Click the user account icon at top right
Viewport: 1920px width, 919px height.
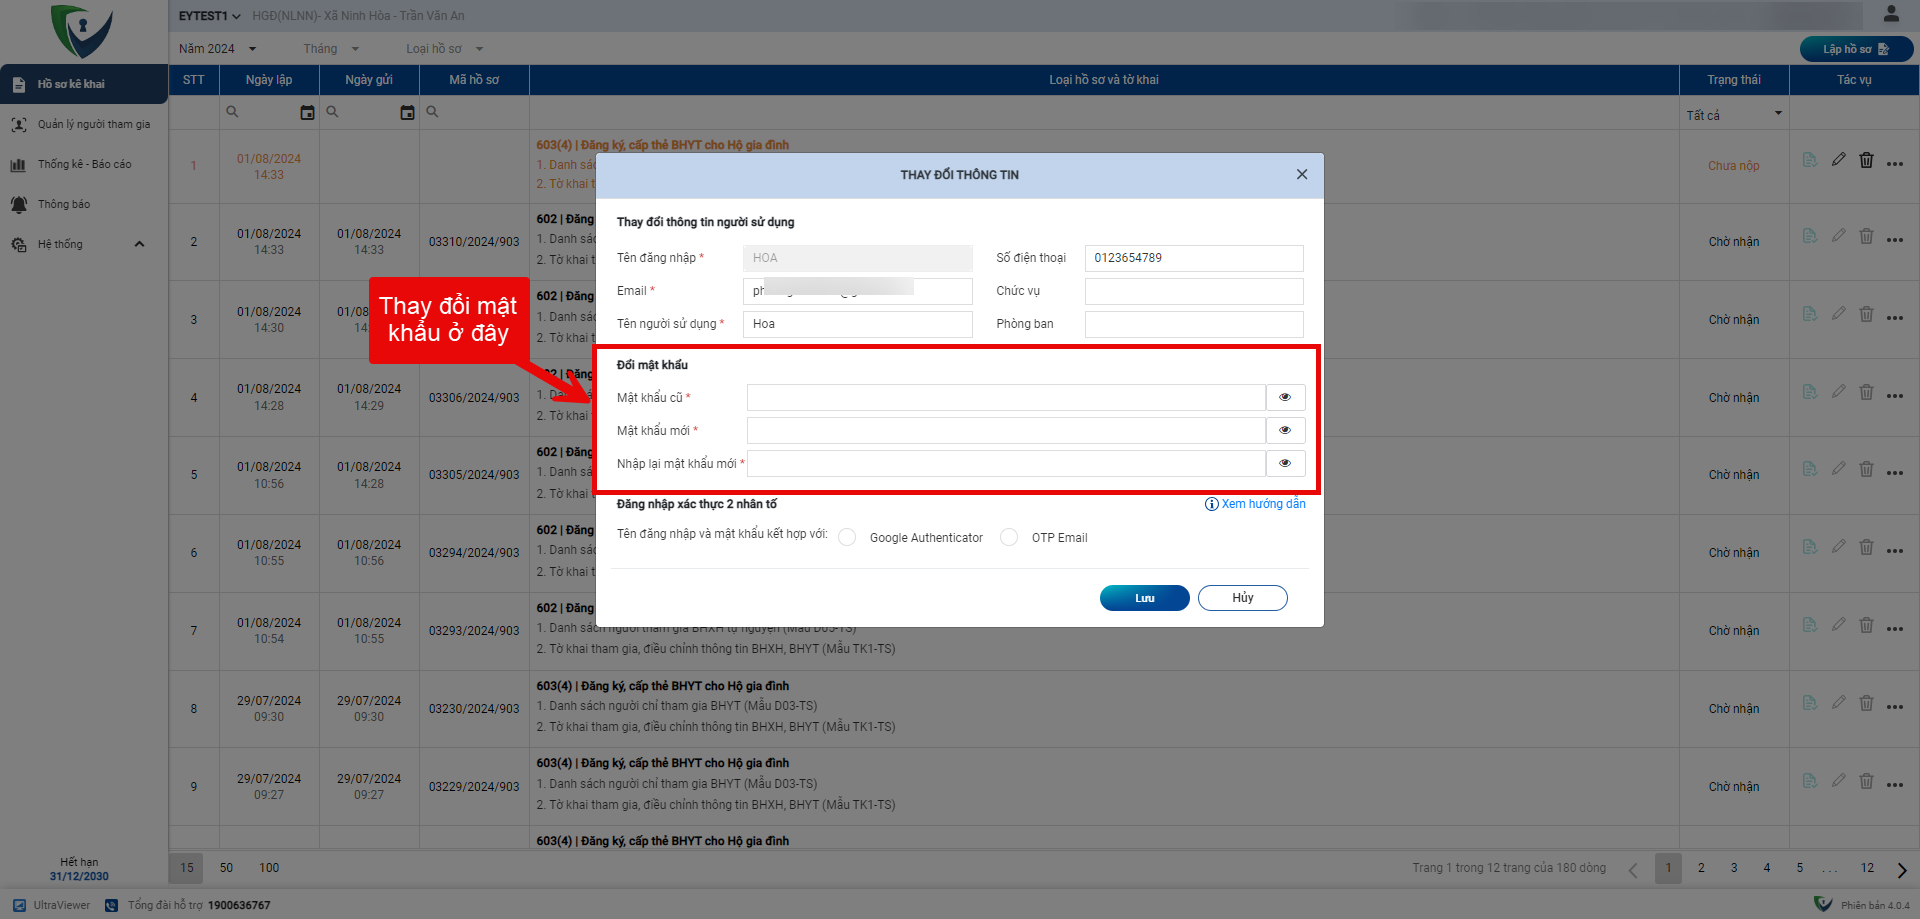1890,14
